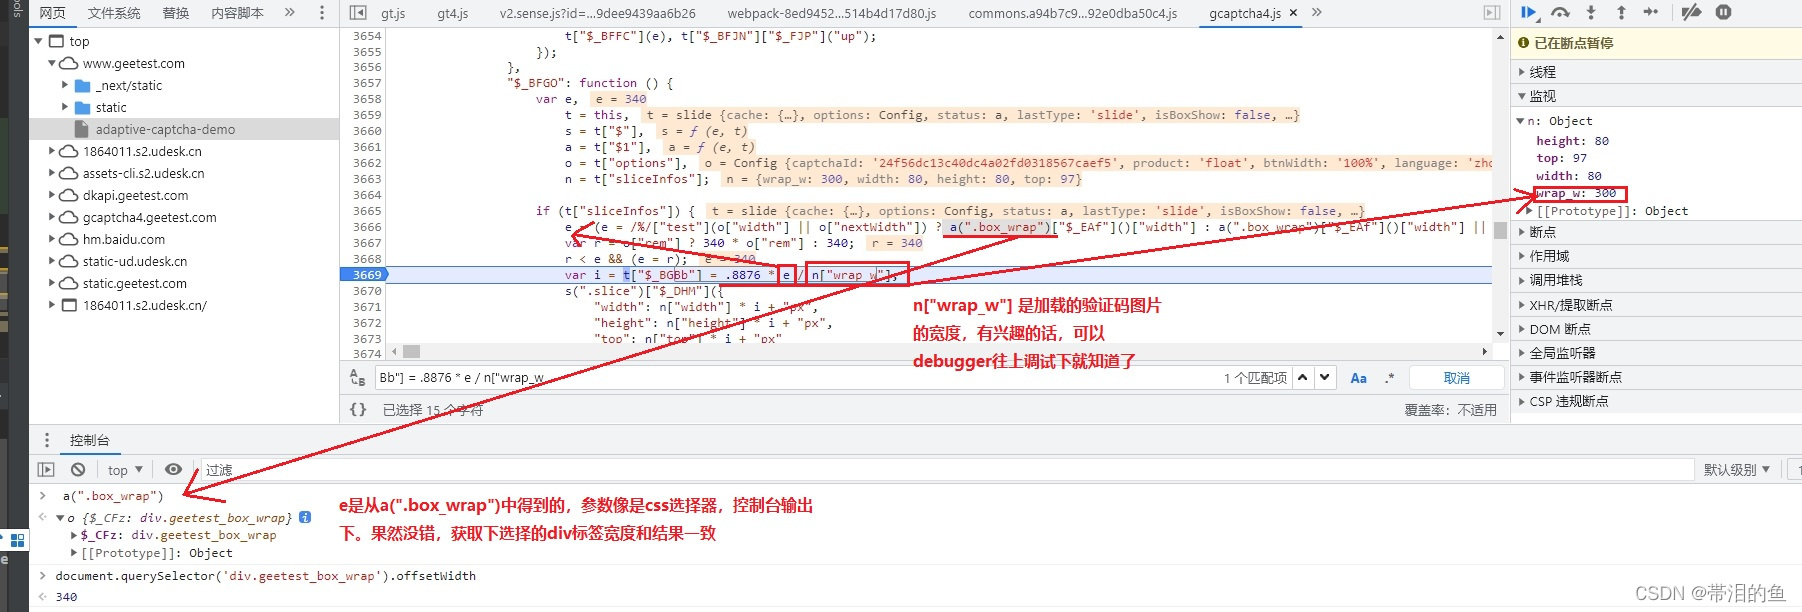Viewport: 1802px width, 612px height.
Task: Open the 默认级别 log level dropdown
Action: [x=1737, y=470]
